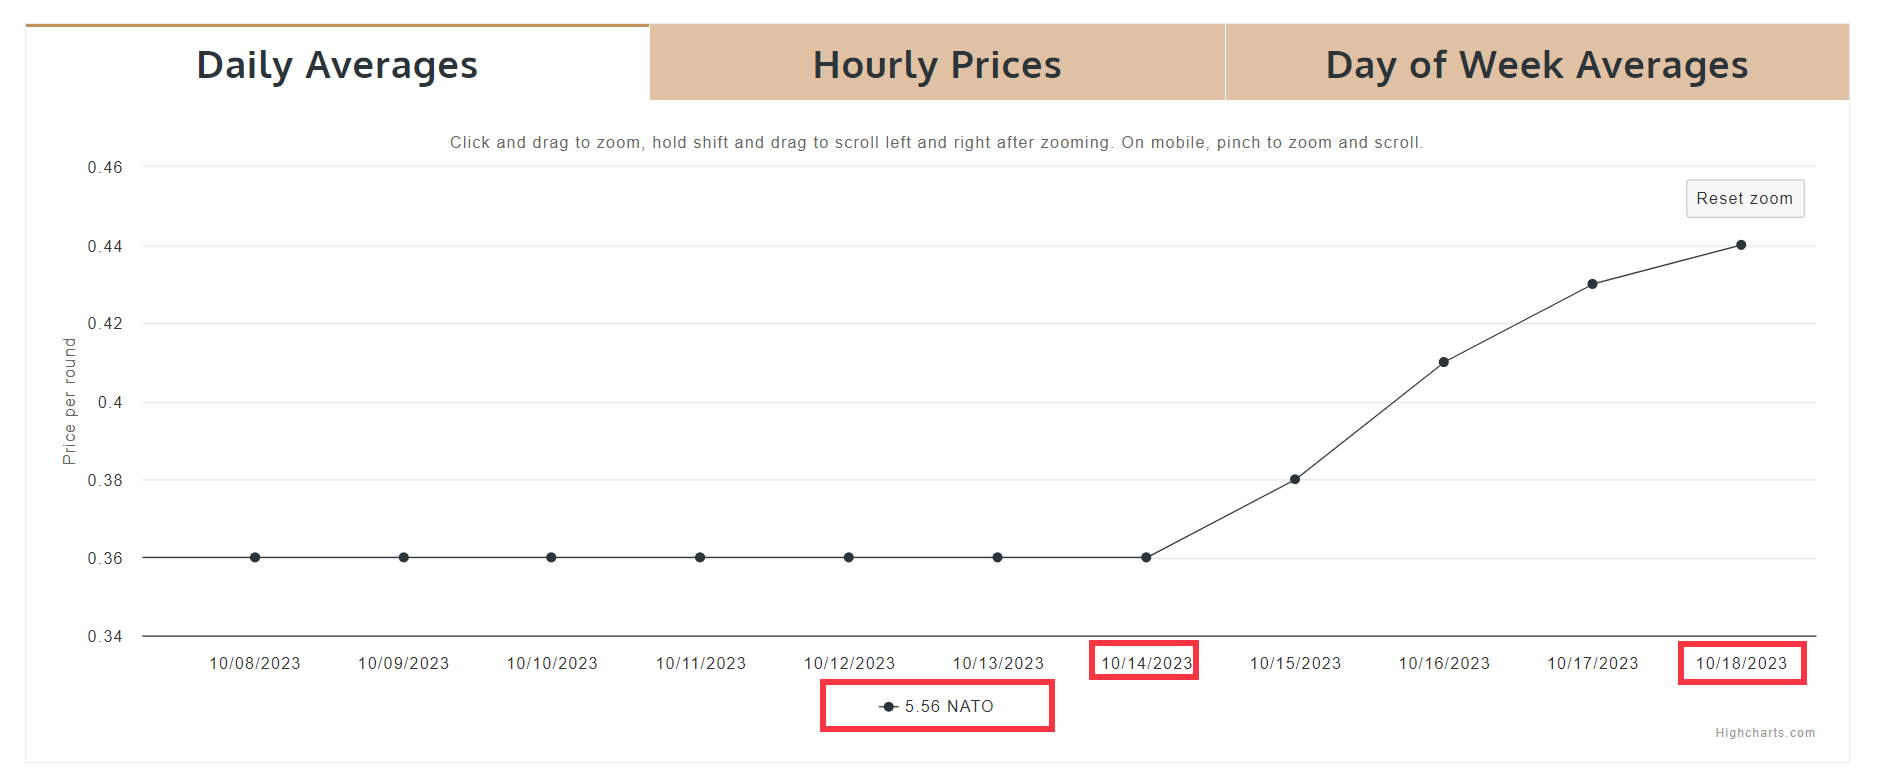Switch to the Daily Averages tab

pyautogui.click(x=337, y=63)
